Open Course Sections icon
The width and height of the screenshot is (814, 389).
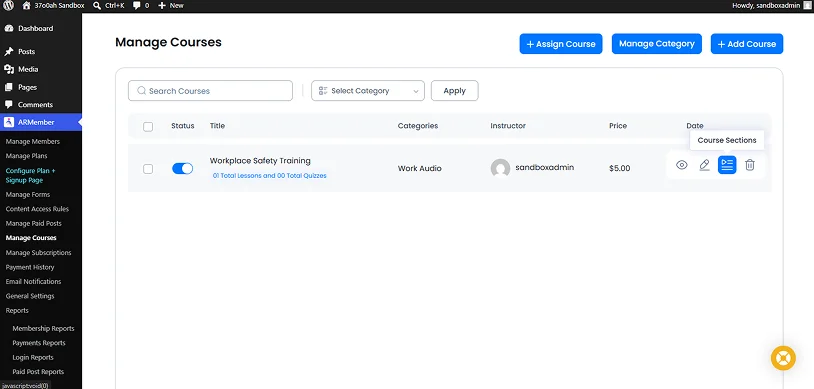click(x=727, y=165)
